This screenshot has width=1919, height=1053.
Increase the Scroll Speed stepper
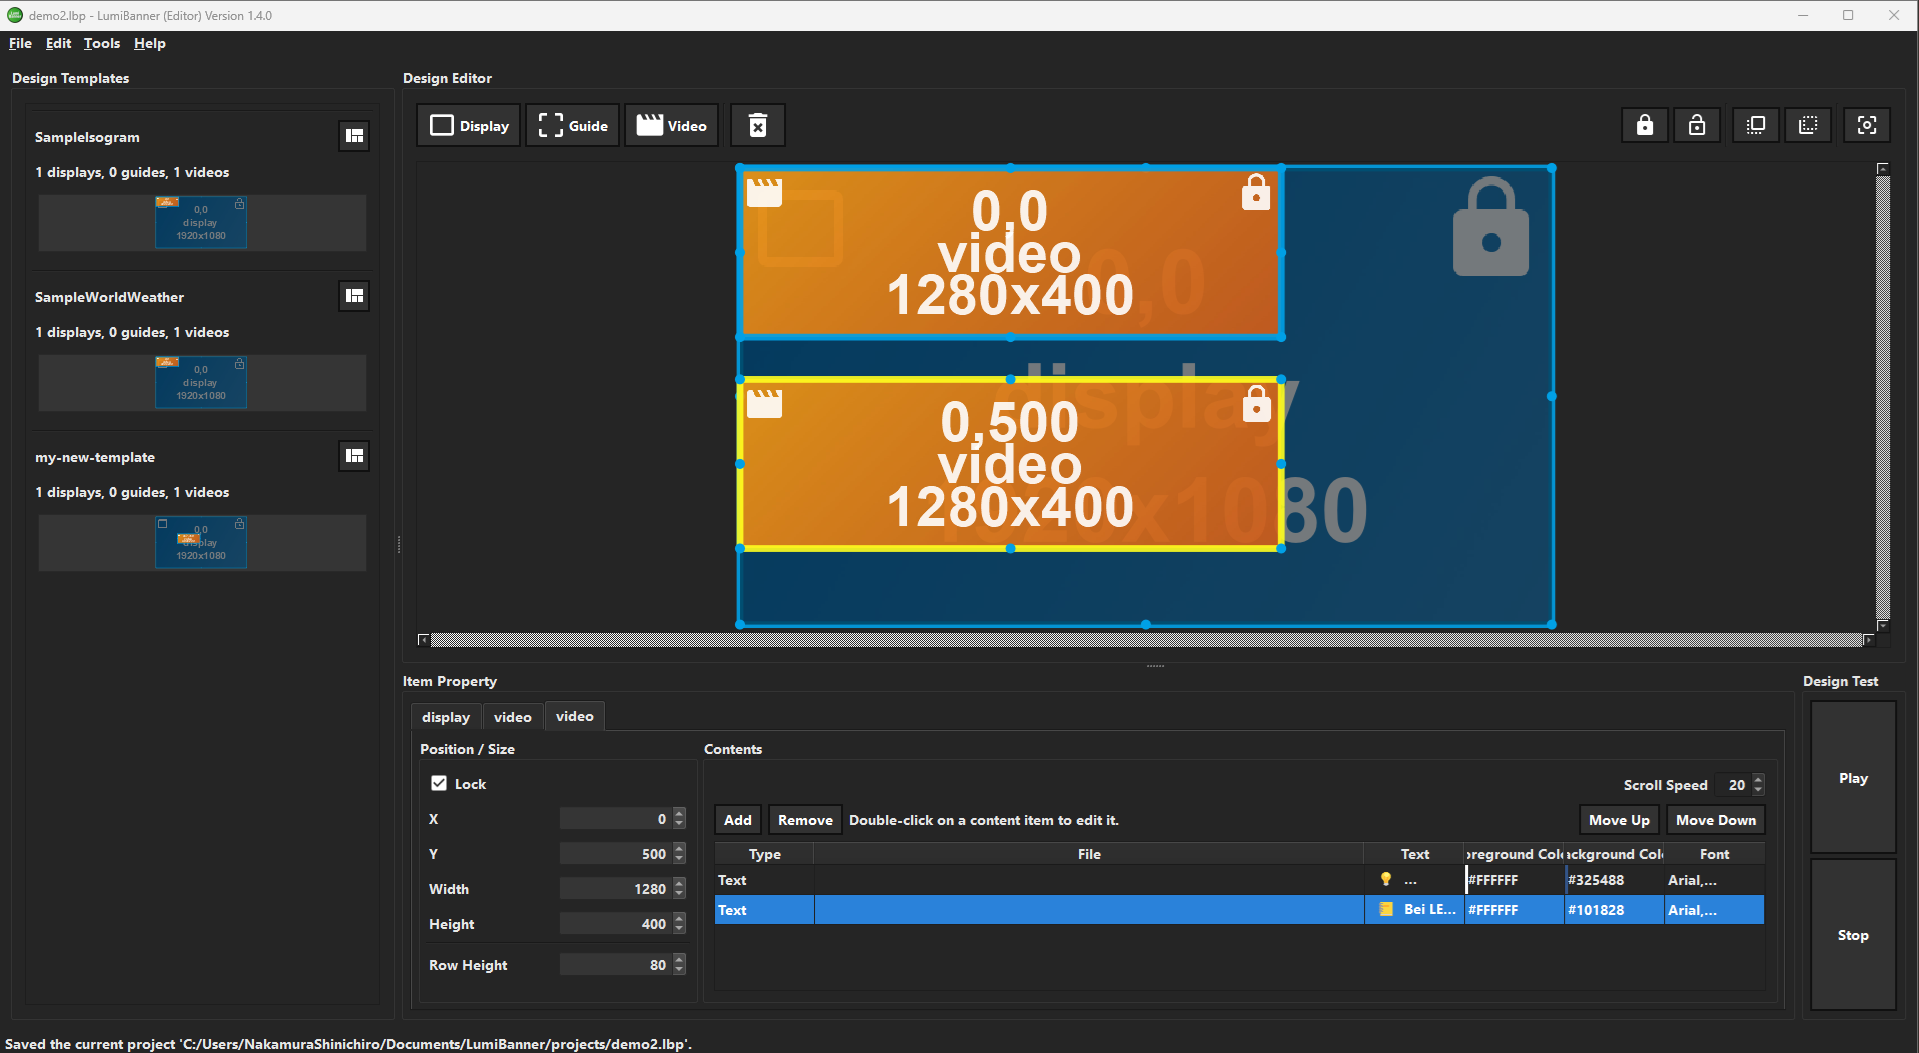[1758, 780]
